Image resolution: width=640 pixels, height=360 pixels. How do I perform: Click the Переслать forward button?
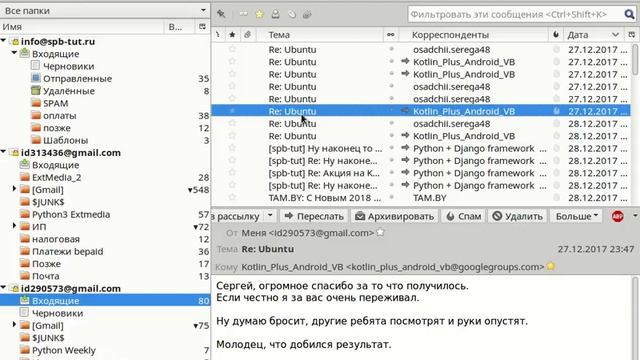coord(314,216)
